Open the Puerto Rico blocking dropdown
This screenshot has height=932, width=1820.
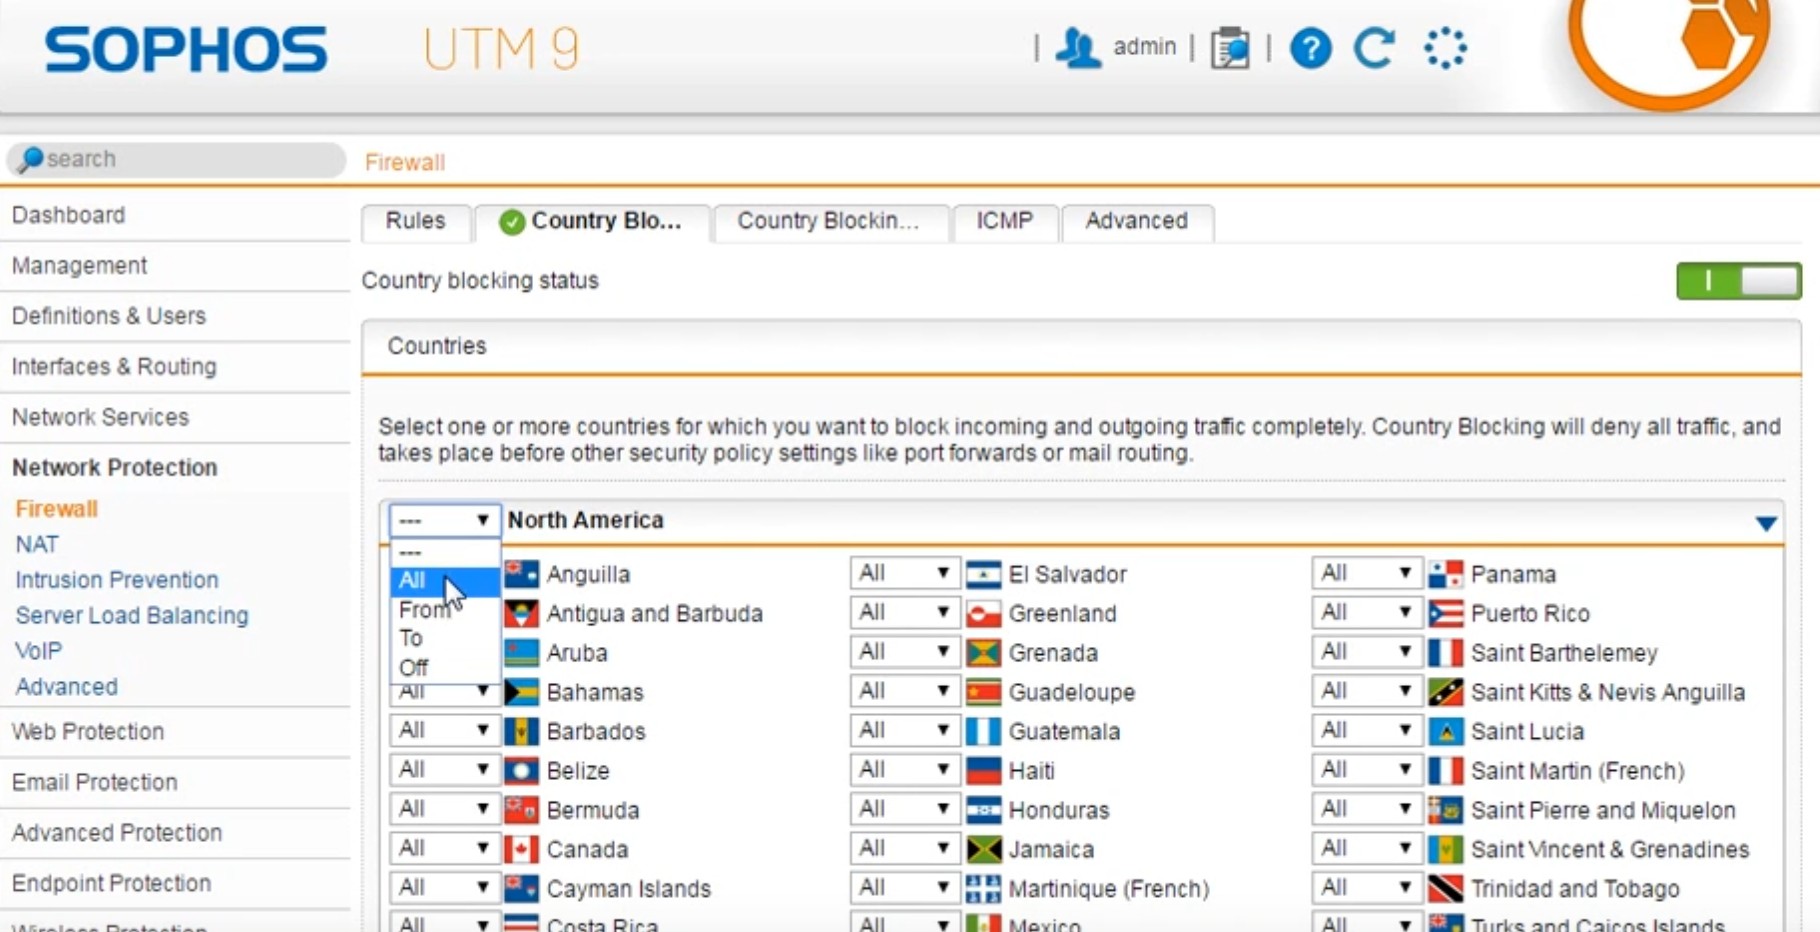pyautogui.click(x=1366, y=612)
